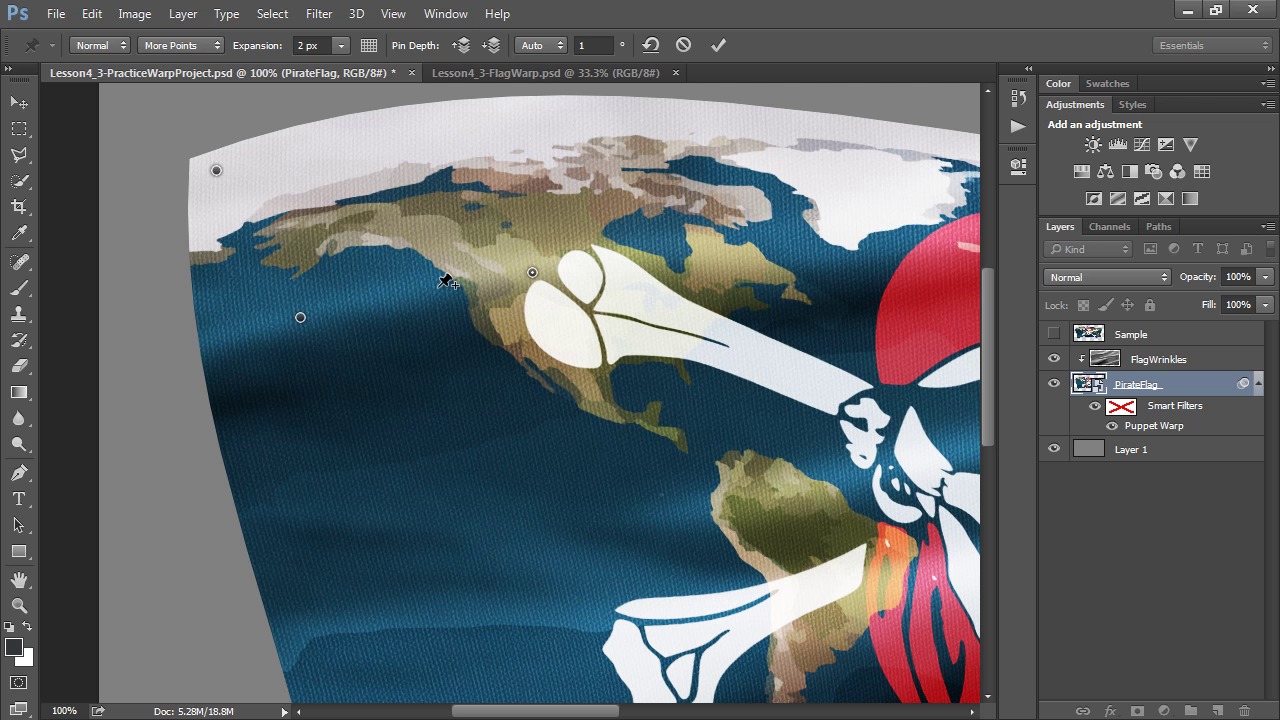Screen dimensions: 1280x720
Task: Select the Eyedropper tool
Action: [x=19, y=233]
